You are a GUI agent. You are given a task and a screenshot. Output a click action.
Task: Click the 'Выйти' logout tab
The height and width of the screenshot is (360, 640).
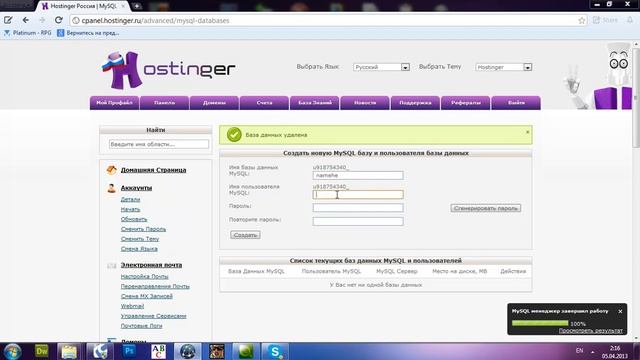516,103
